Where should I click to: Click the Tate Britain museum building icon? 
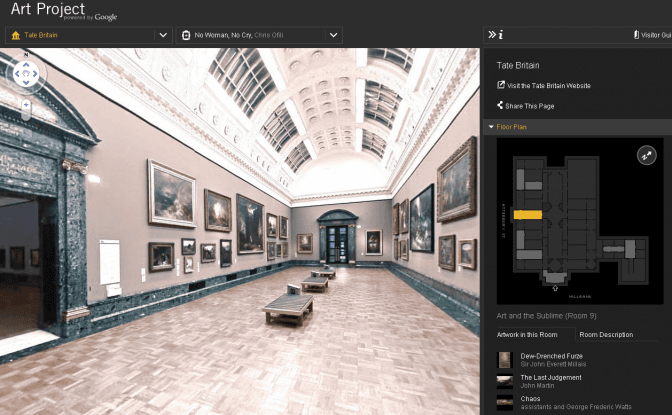pyautogui.click(x=14, y=35)
